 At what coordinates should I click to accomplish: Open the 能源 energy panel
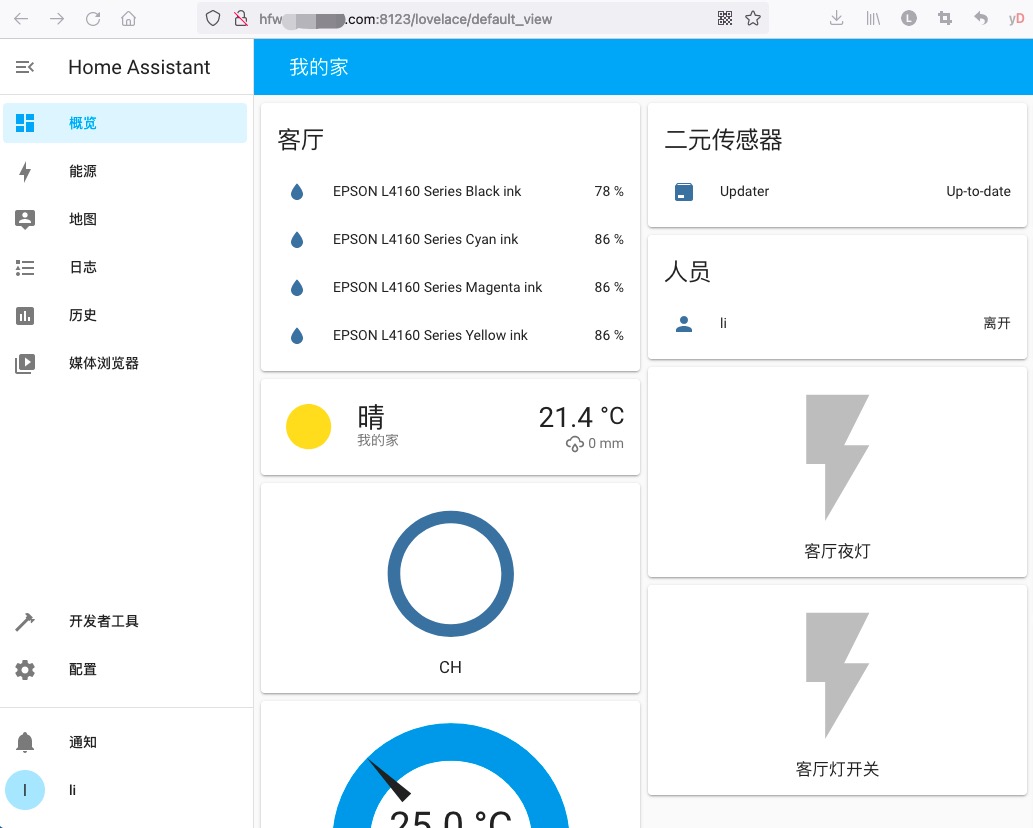coord(125,171)
